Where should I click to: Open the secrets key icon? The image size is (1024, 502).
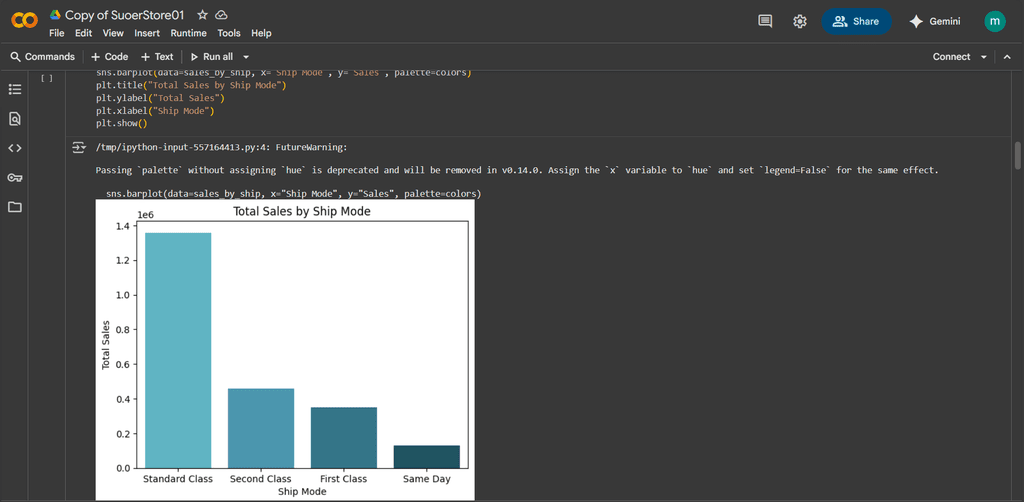15,178
